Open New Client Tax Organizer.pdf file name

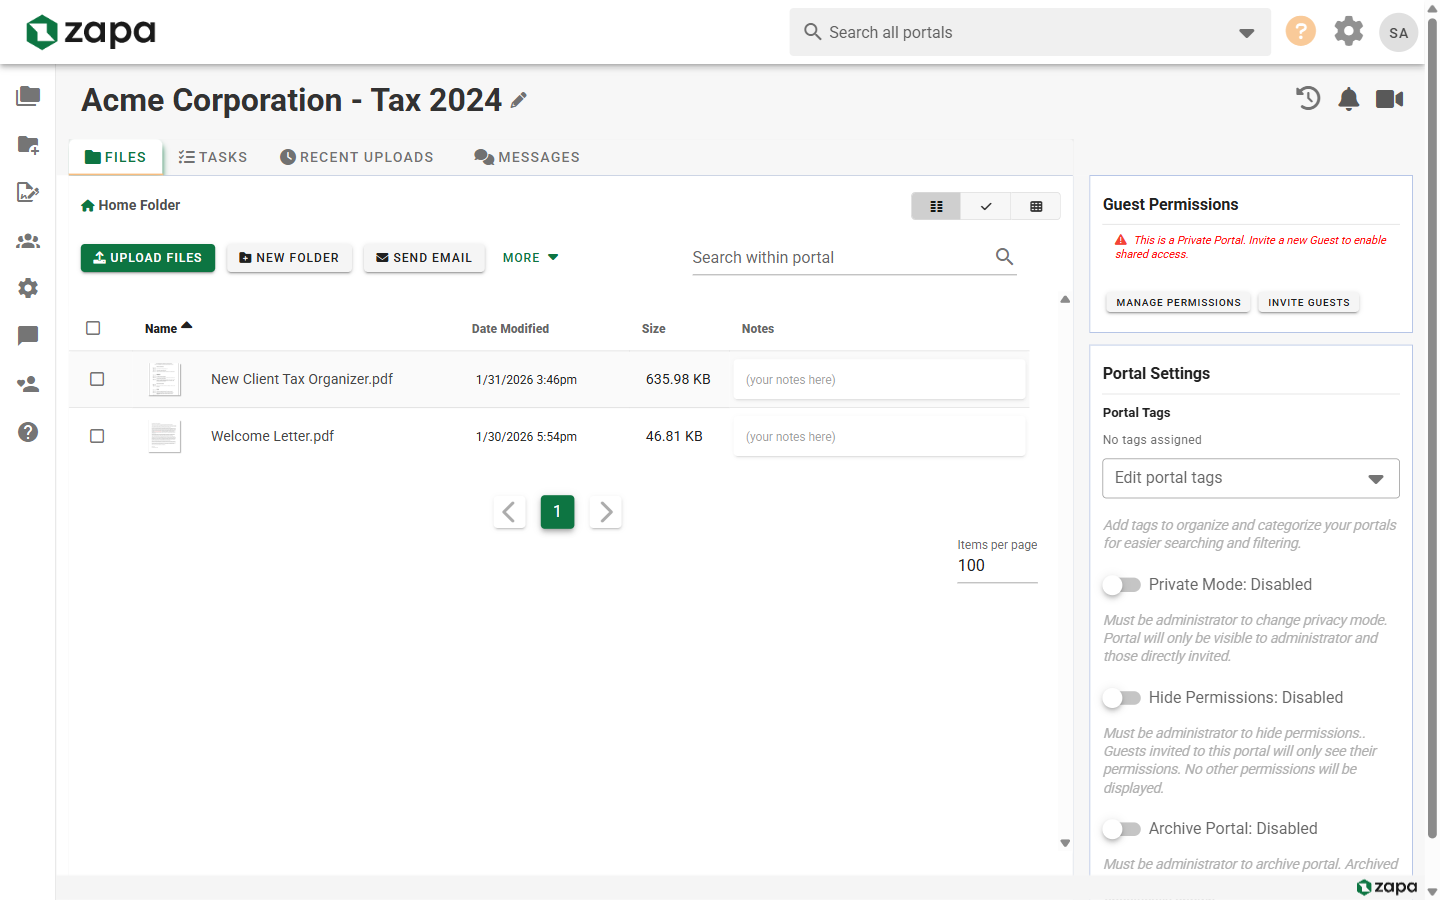tap(302, 379)
